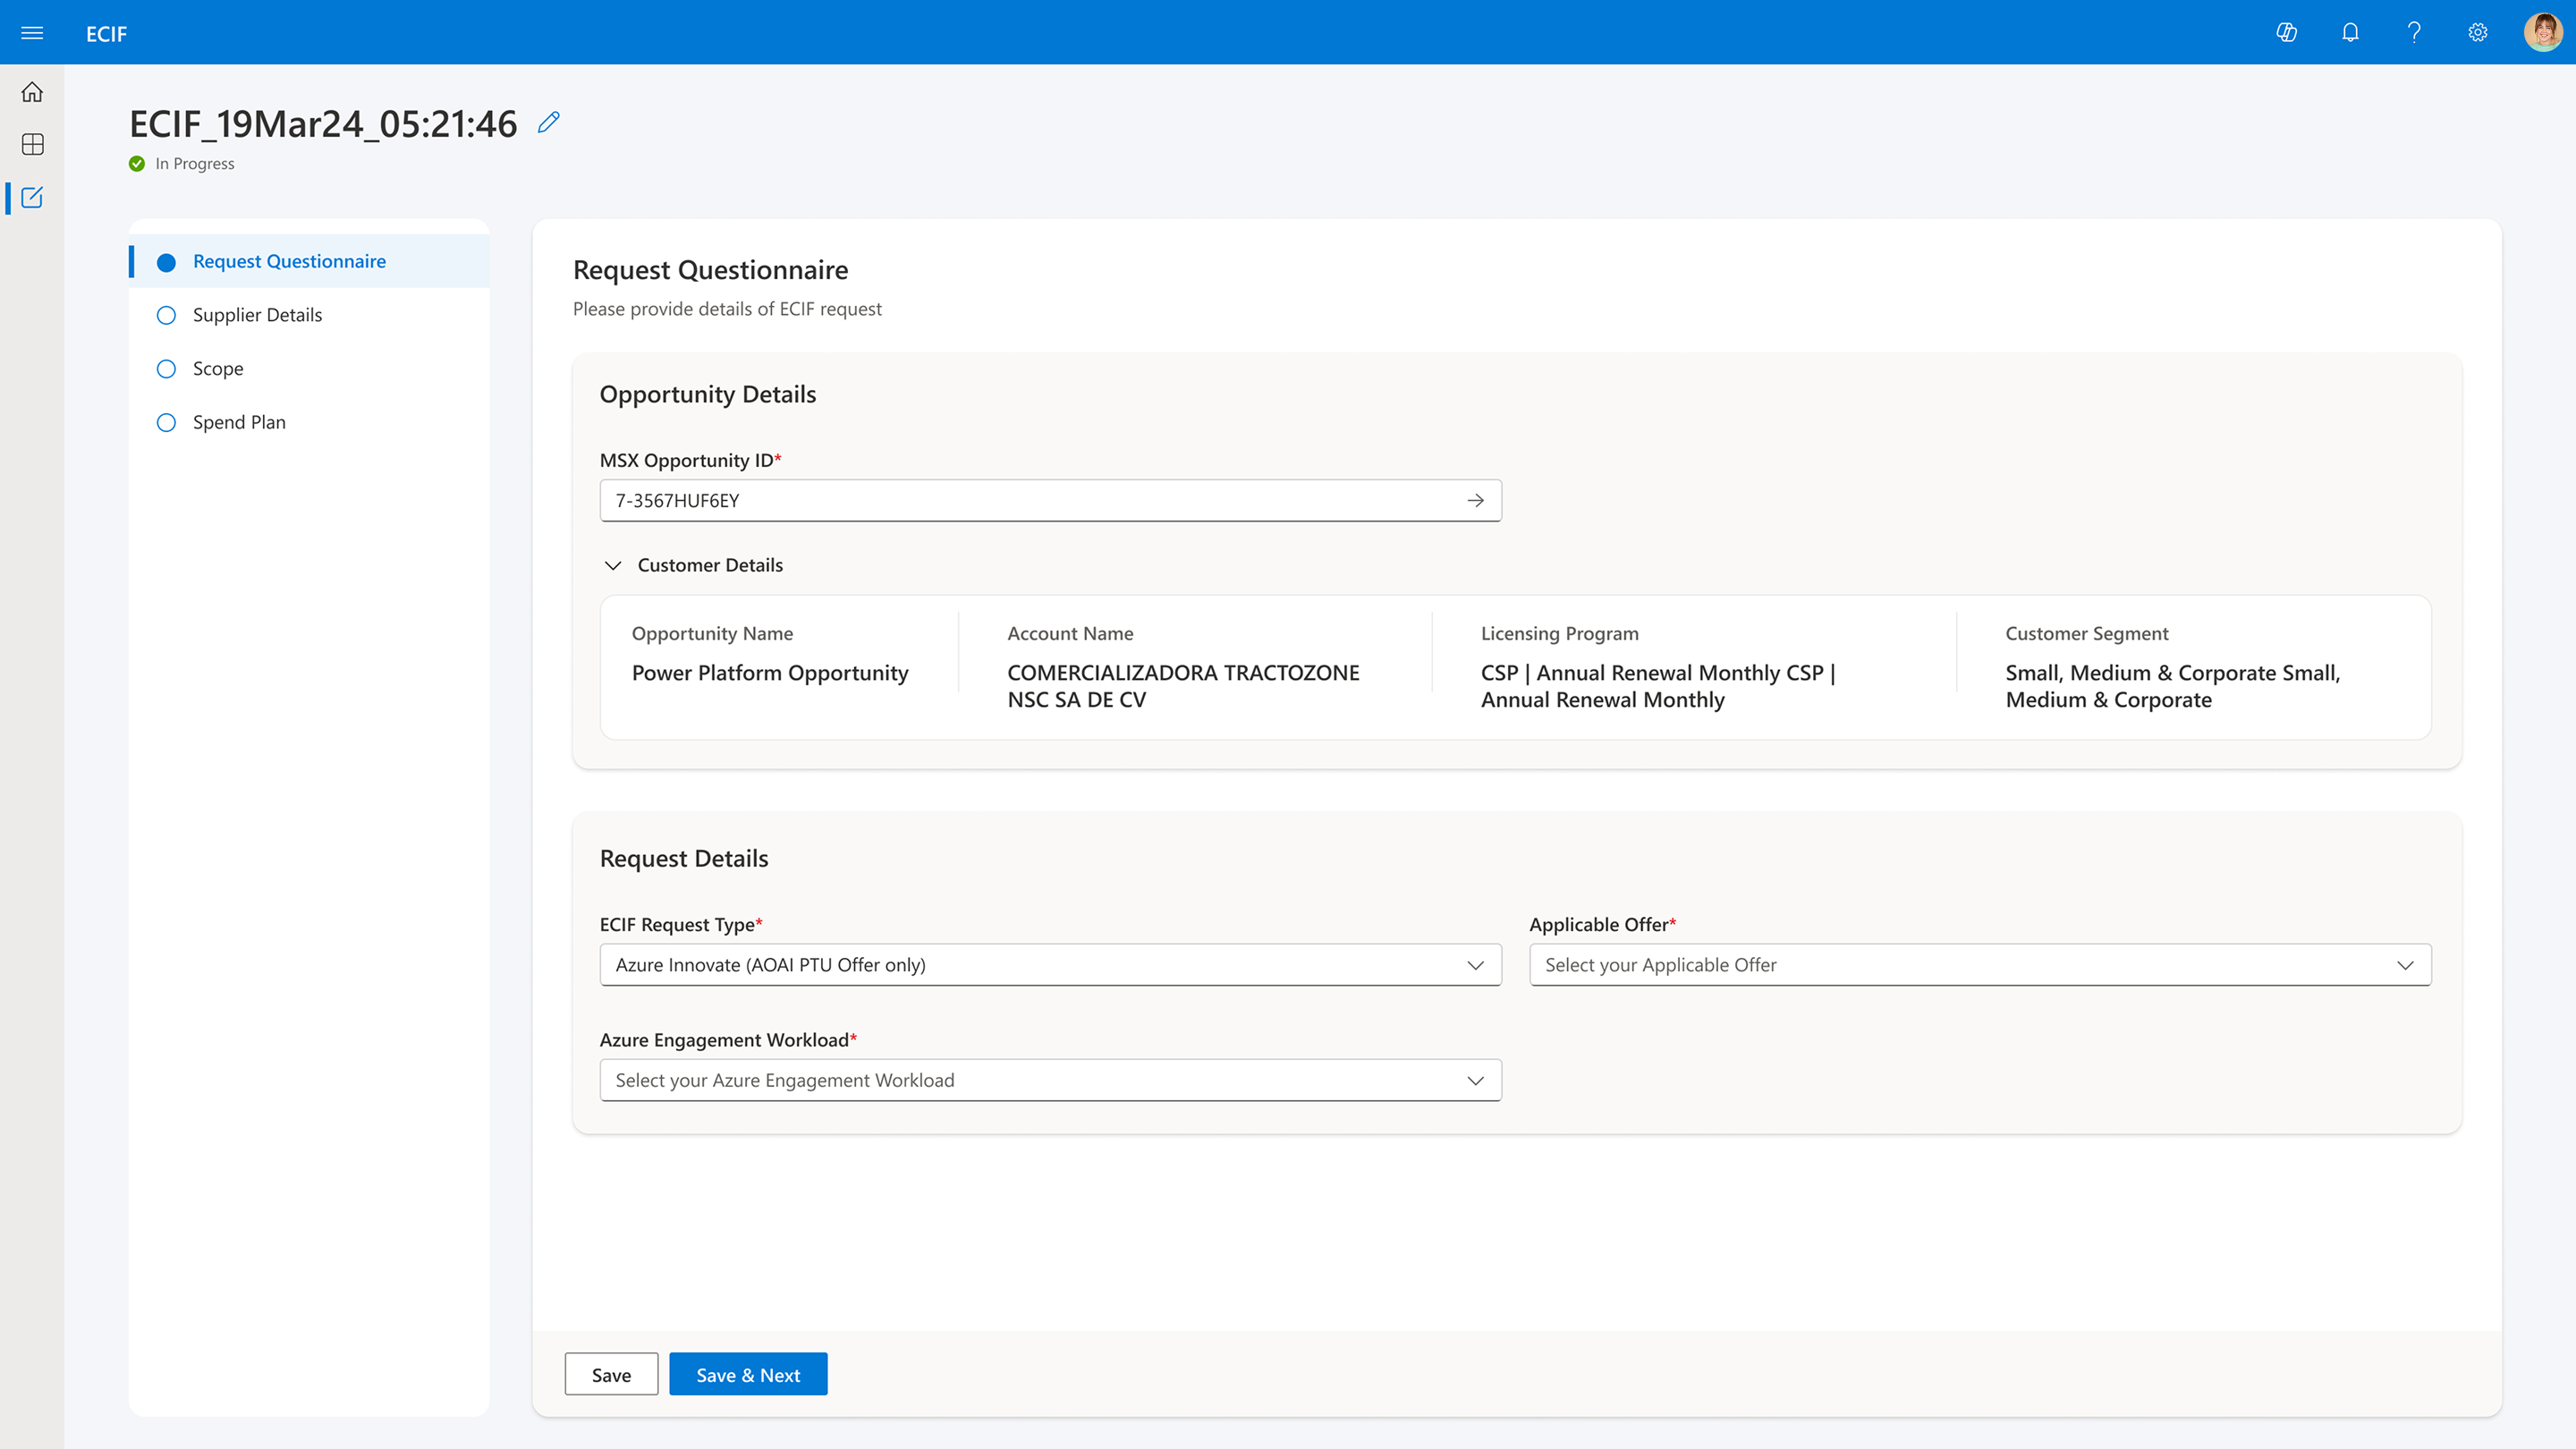
Task: Open Applicable Offer dropdown
Action: click(1979, 965)
